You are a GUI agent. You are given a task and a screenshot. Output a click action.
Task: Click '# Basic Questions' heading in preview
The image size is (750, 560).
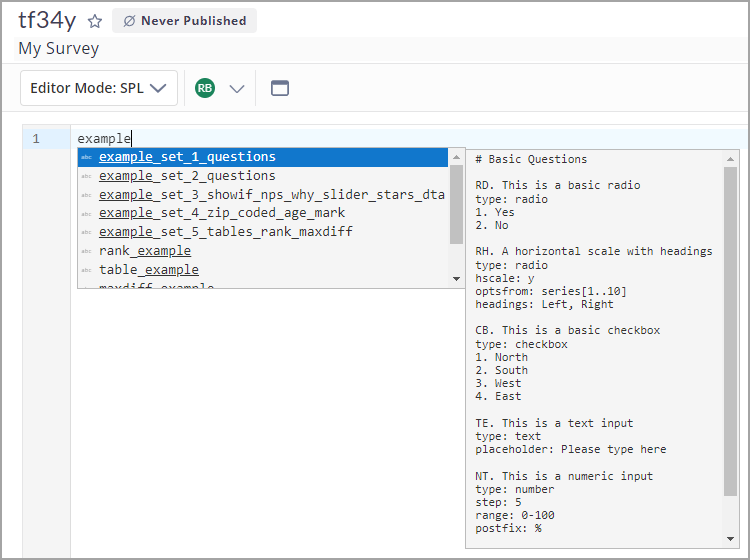[x=531, y=159]
